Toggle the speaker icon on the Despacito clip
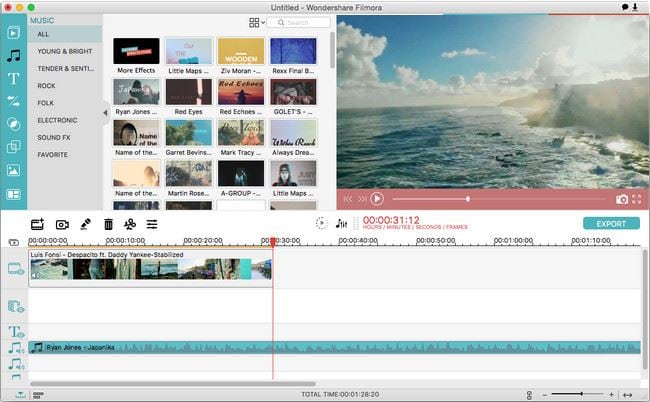The width and height of the screenshot is (650, 402). click(x=35, y=275)
